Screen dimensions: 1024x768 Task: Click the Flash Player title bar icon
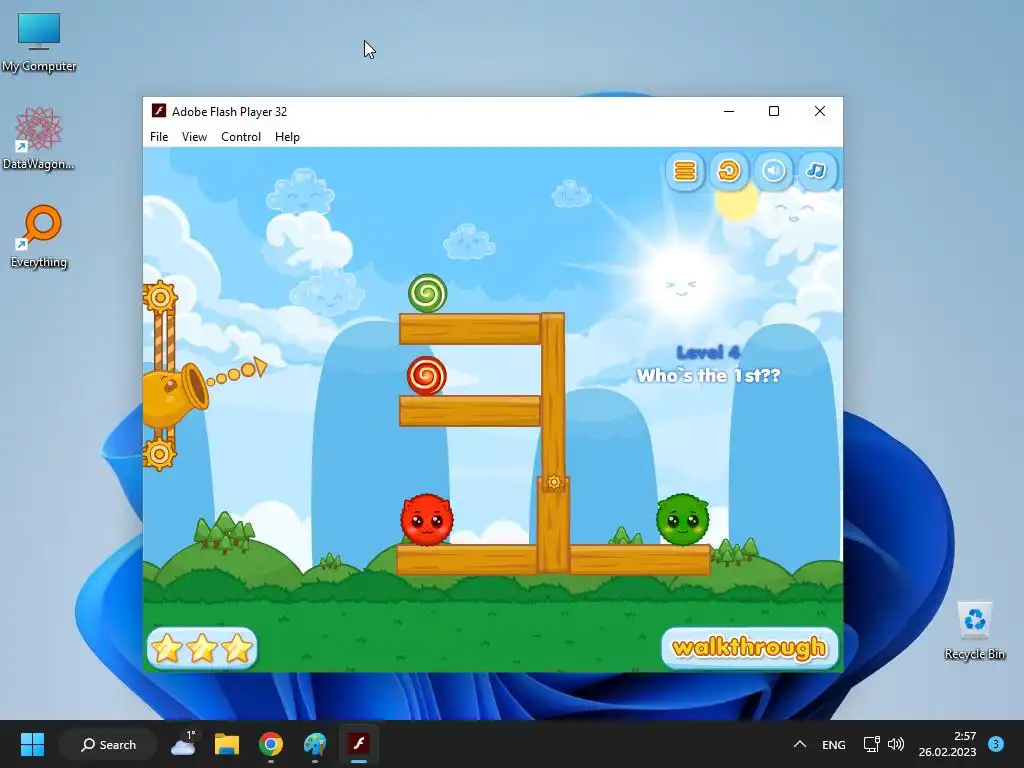pos(159,111)
